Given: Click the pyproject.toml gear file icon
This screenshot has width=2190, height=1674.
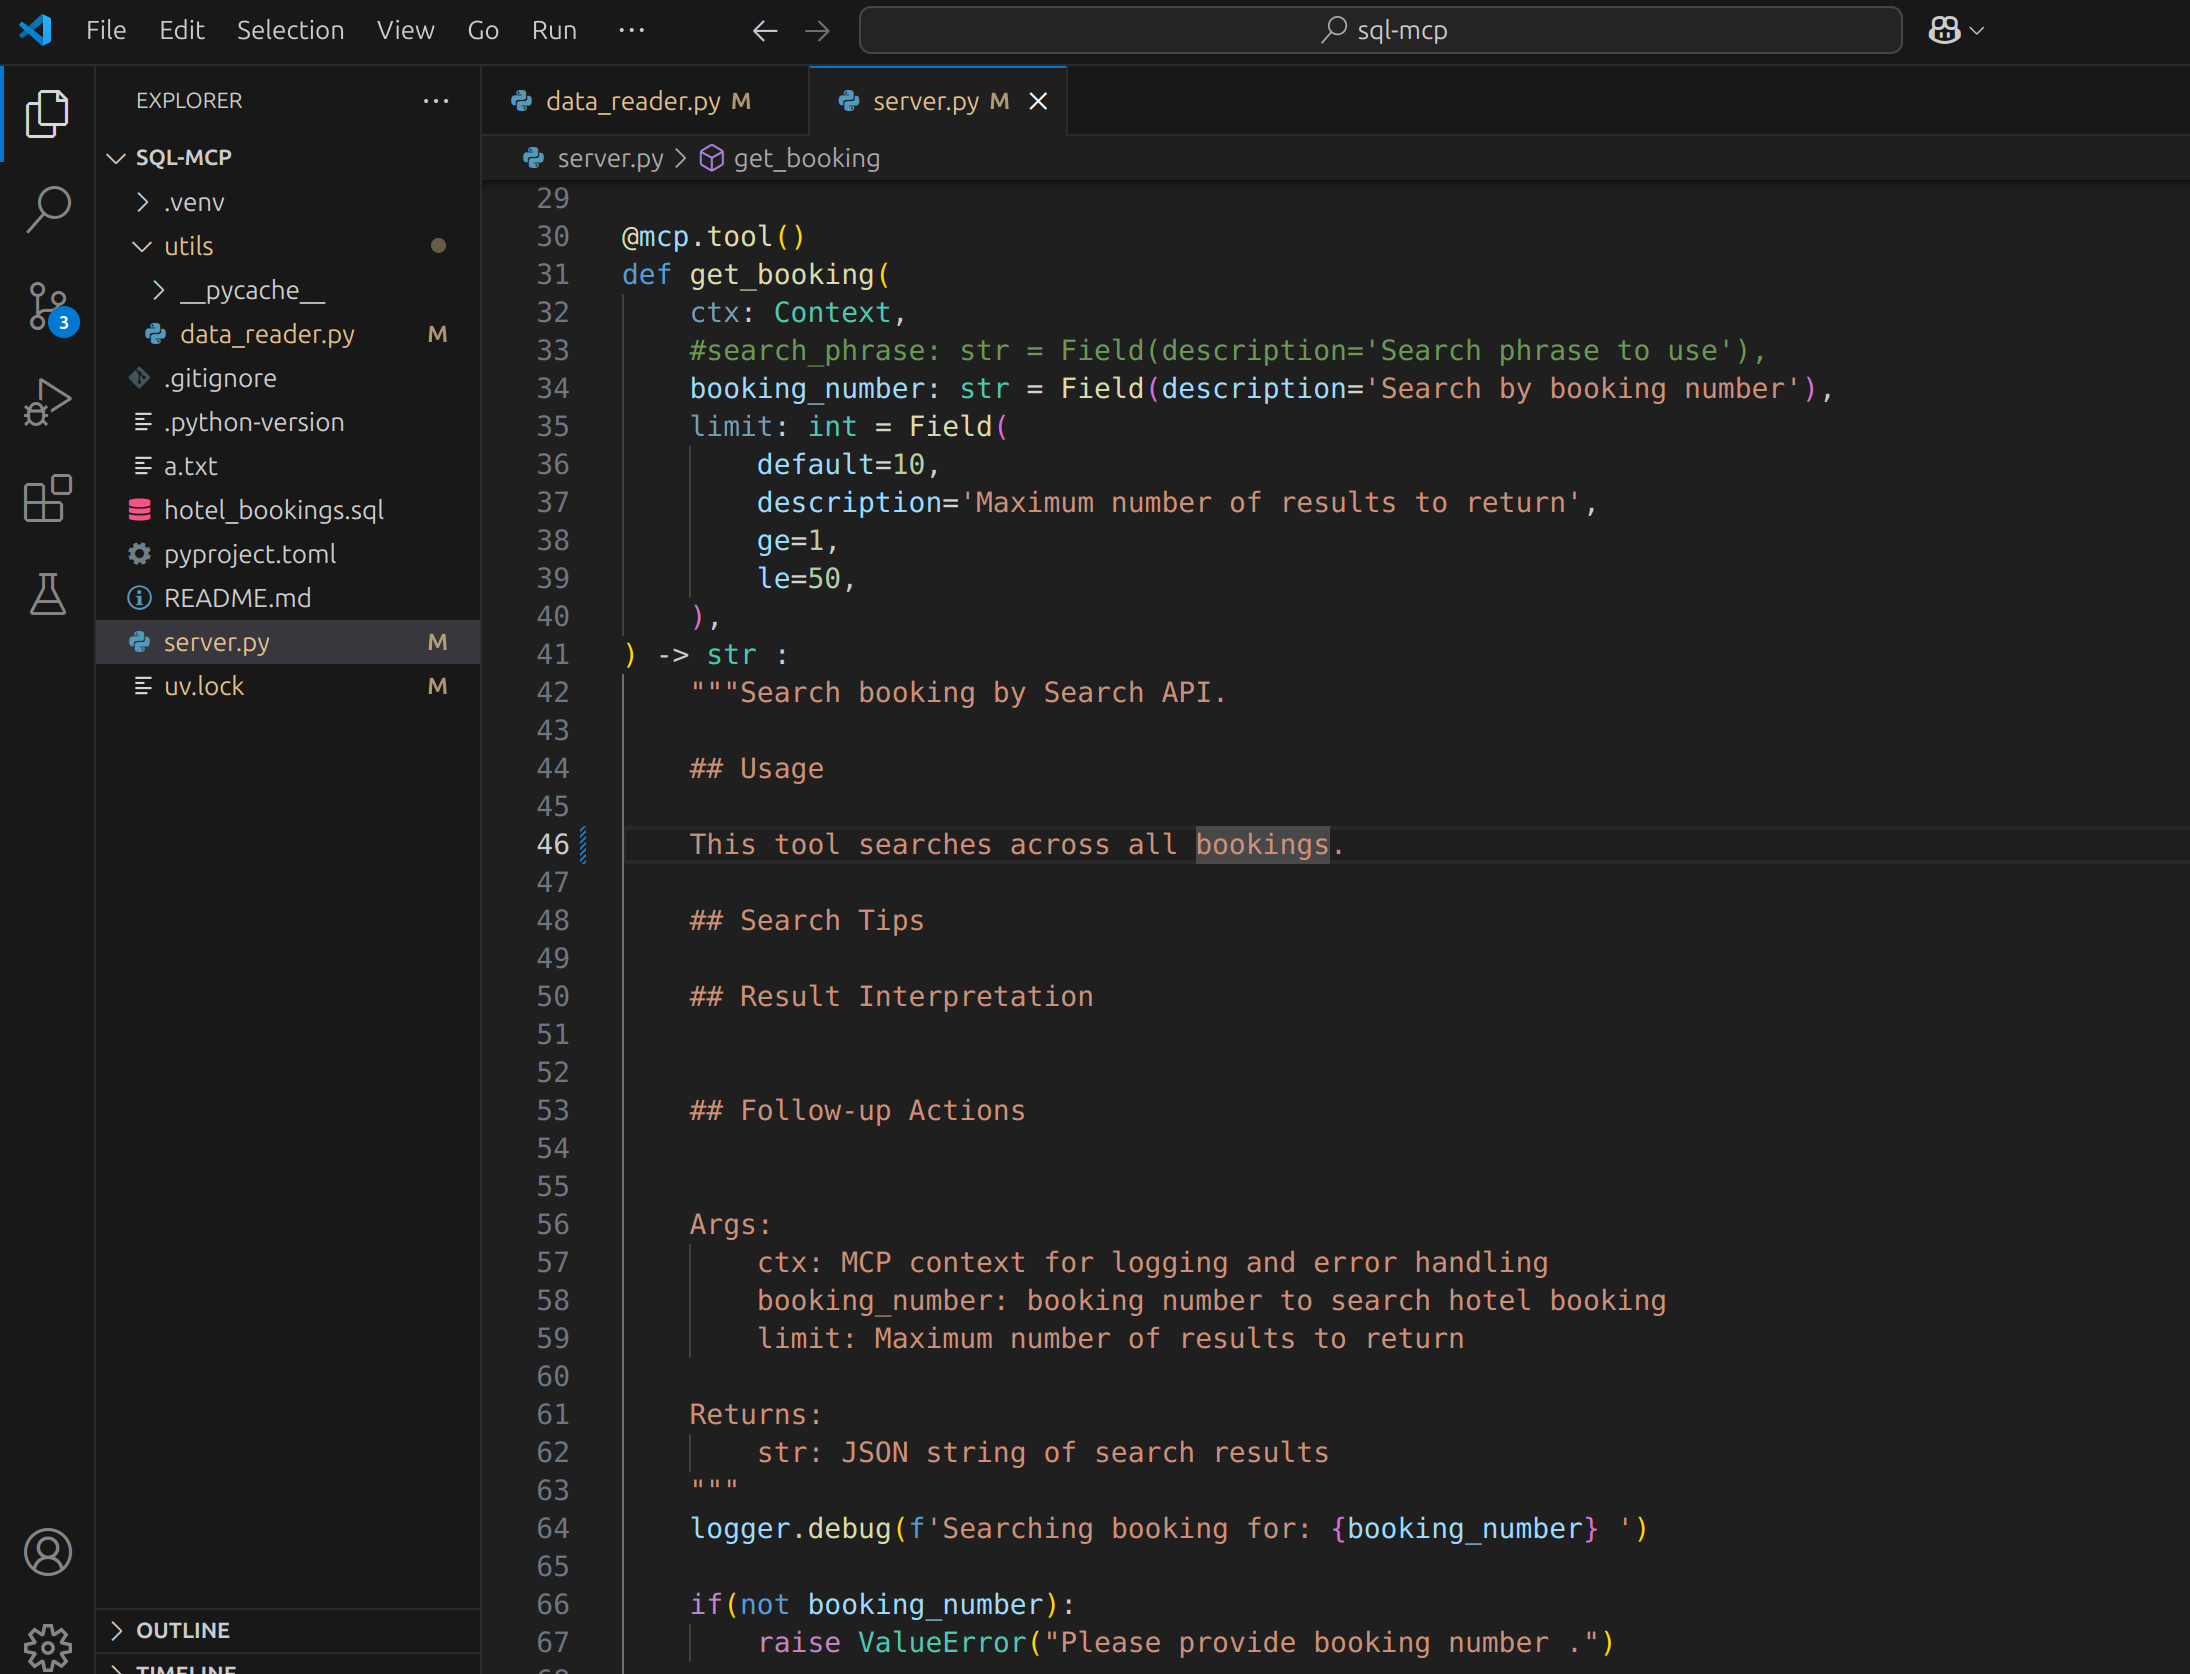Looking at the screenshot, I should point(140,554).
